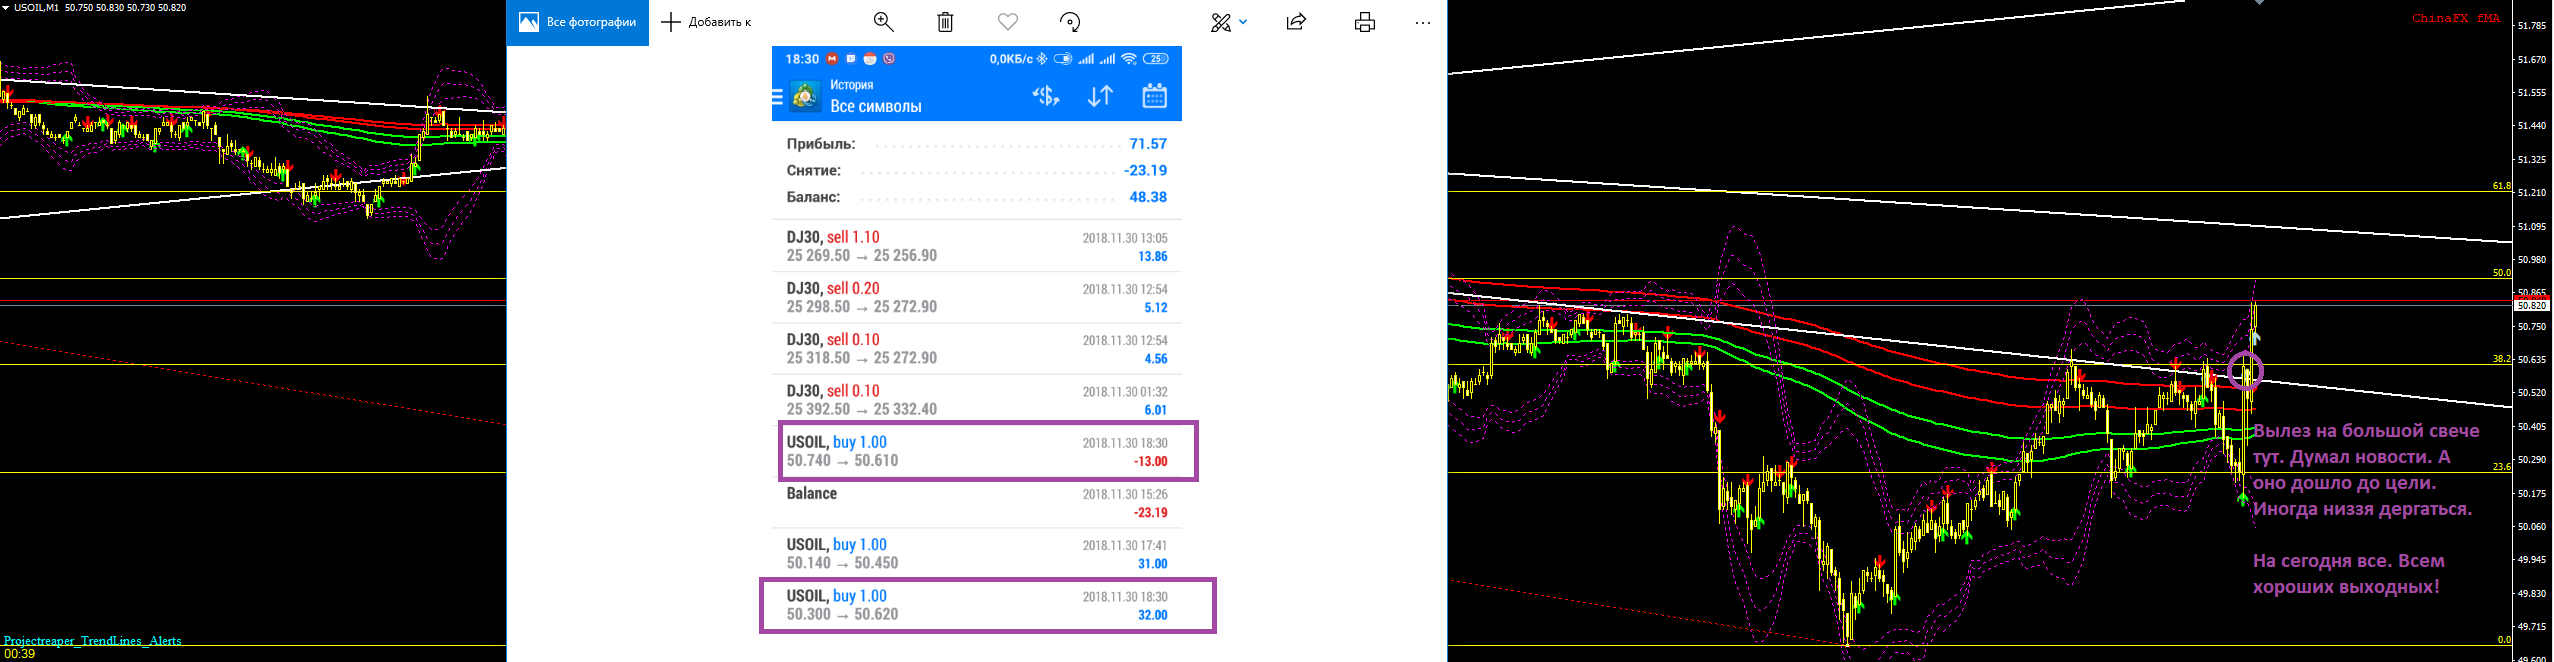Tap the battery indicator showing 25
2554x662 pixels.
[1155, 59]
